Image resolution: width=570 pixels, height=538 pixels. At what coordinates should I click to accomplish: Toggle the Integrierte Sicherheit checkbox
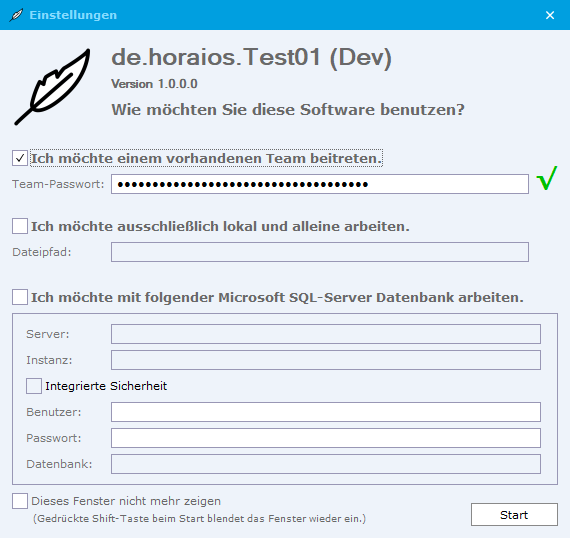point(34,386)
